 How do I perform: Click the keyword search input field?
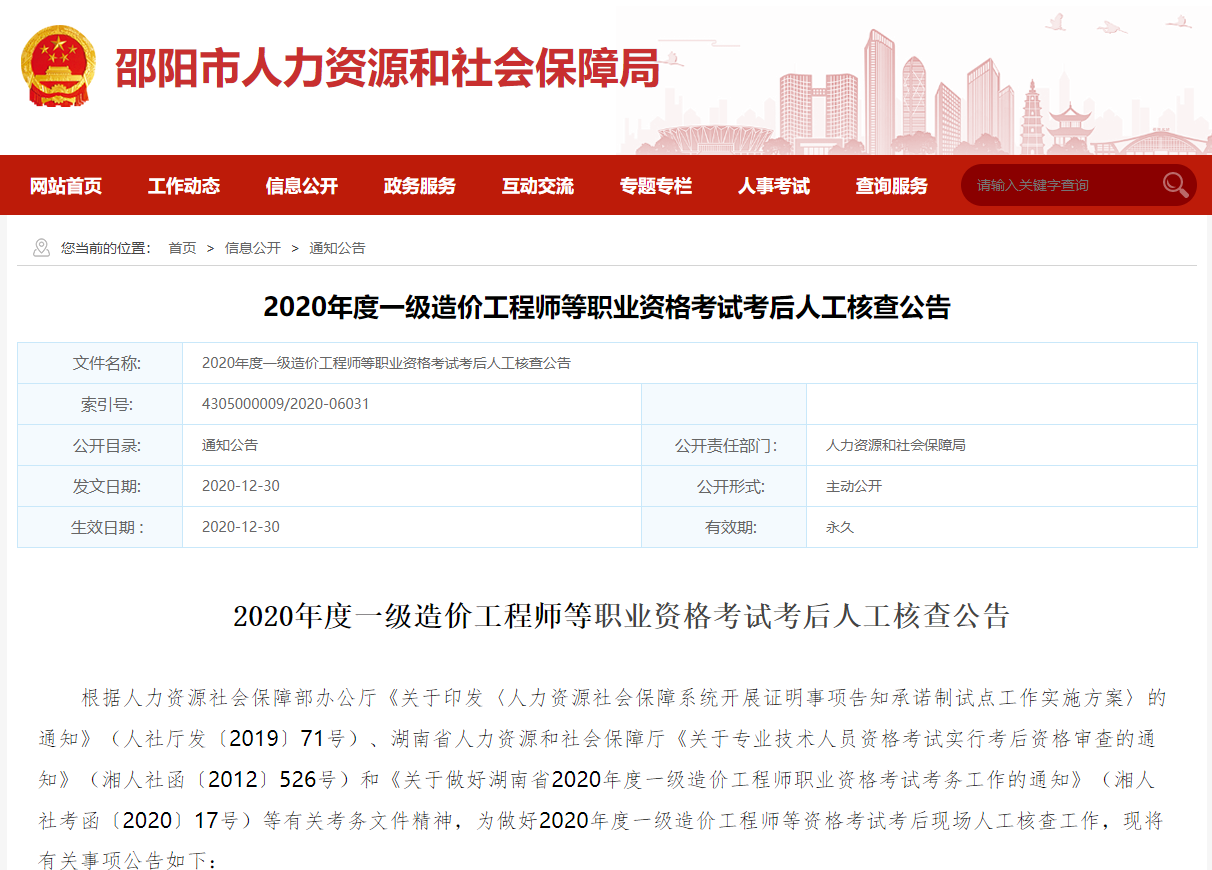1060,185
